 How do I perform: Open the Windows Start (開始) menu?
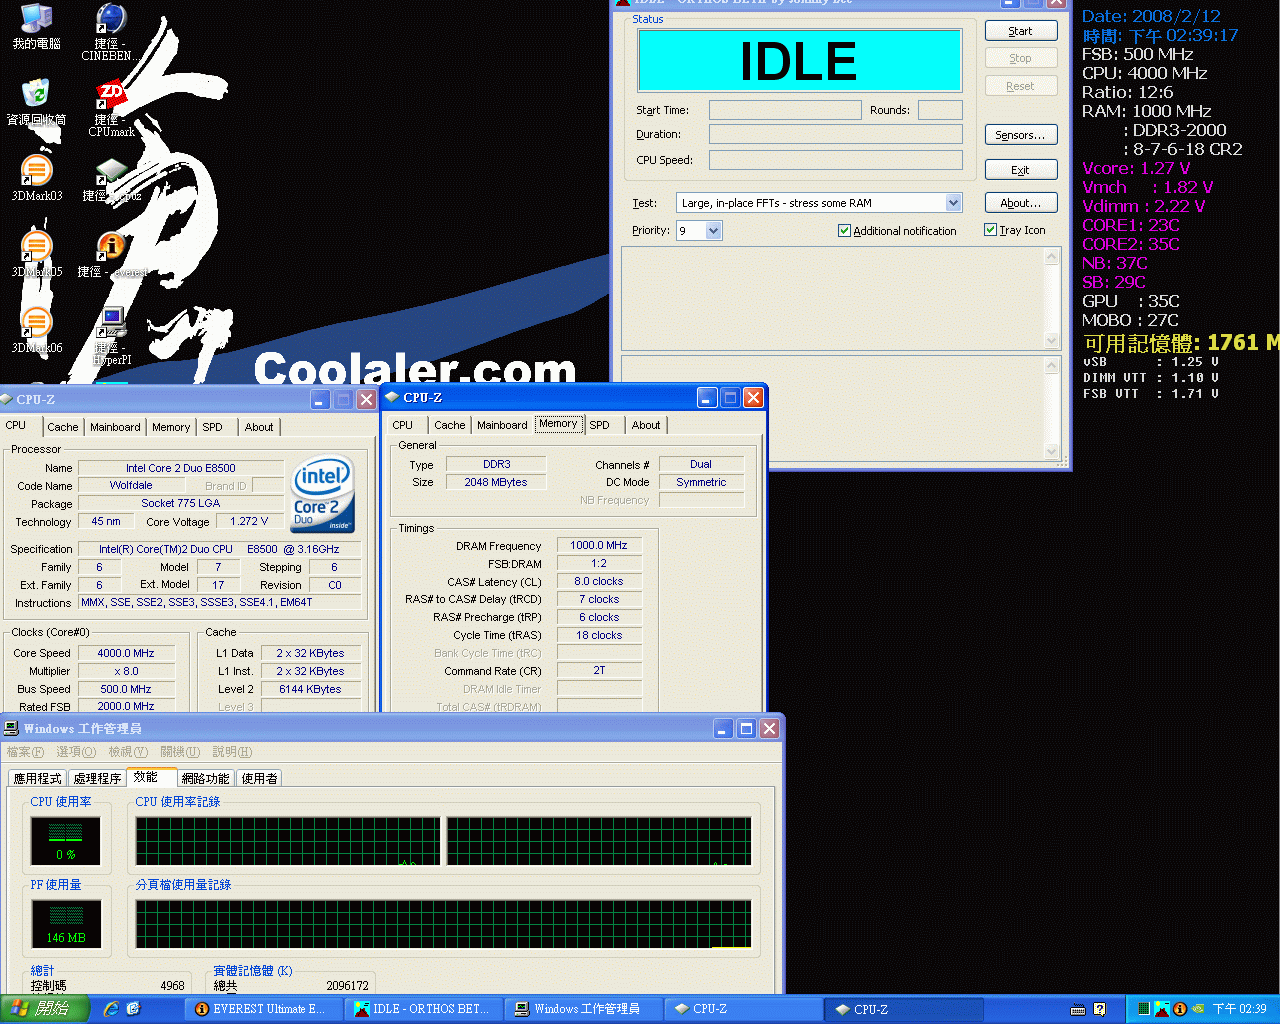[x=45, y=1009]
